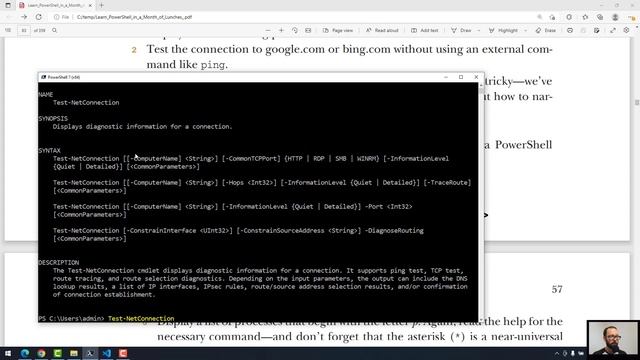Open the Windows Start menu
The image size is (640, 360).
8,353
